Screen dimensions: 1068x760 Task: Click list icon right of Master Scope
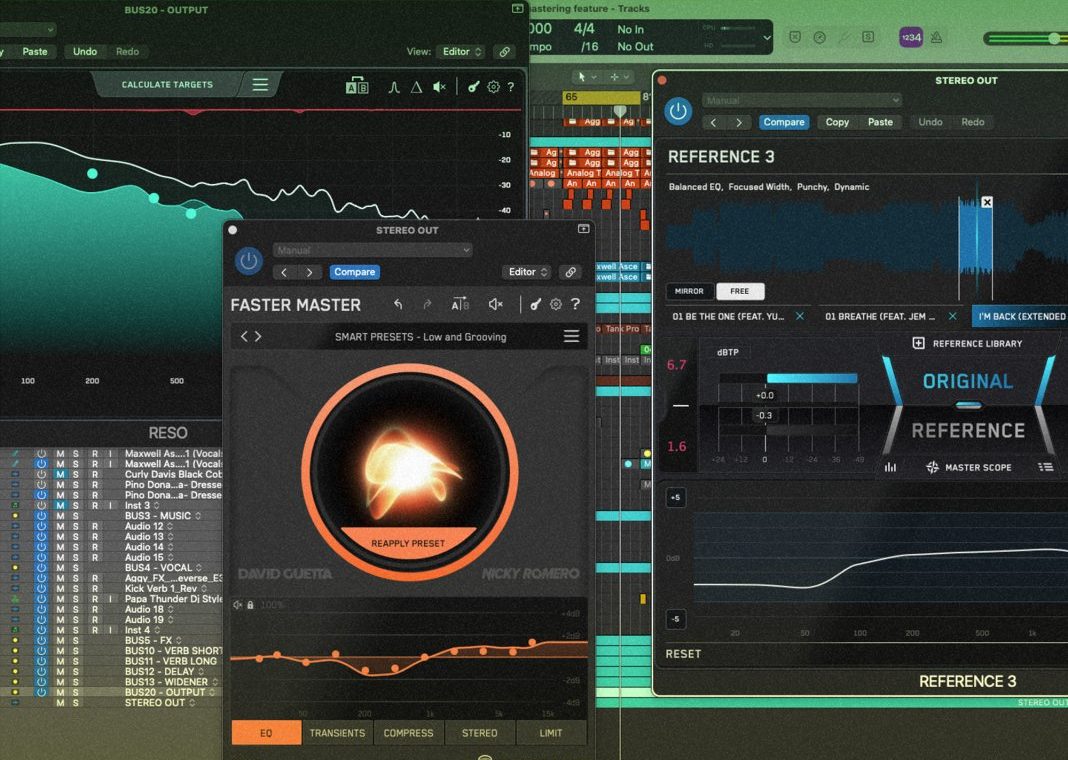(1046, 466)
